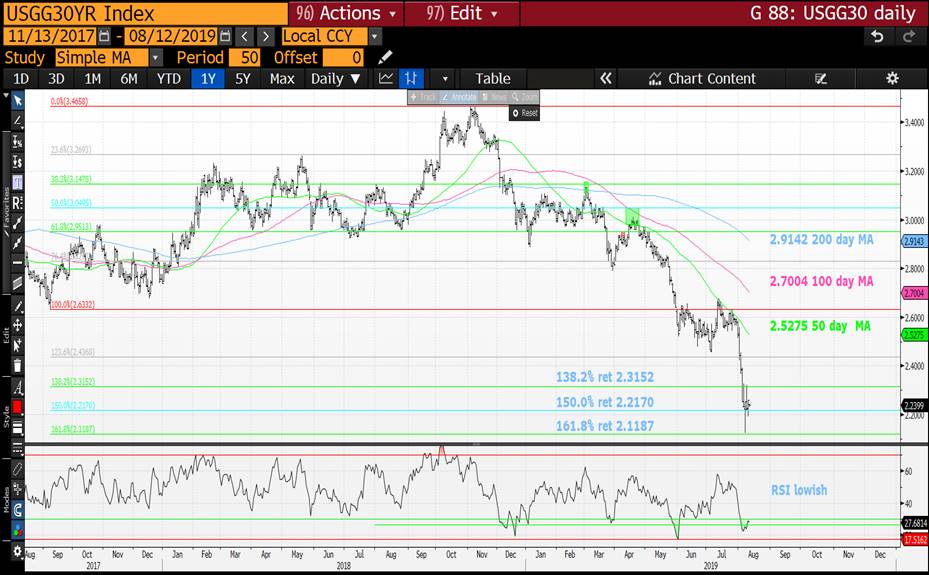
Task: Toggle the crosshair plus mode
Action: [18, 489]
